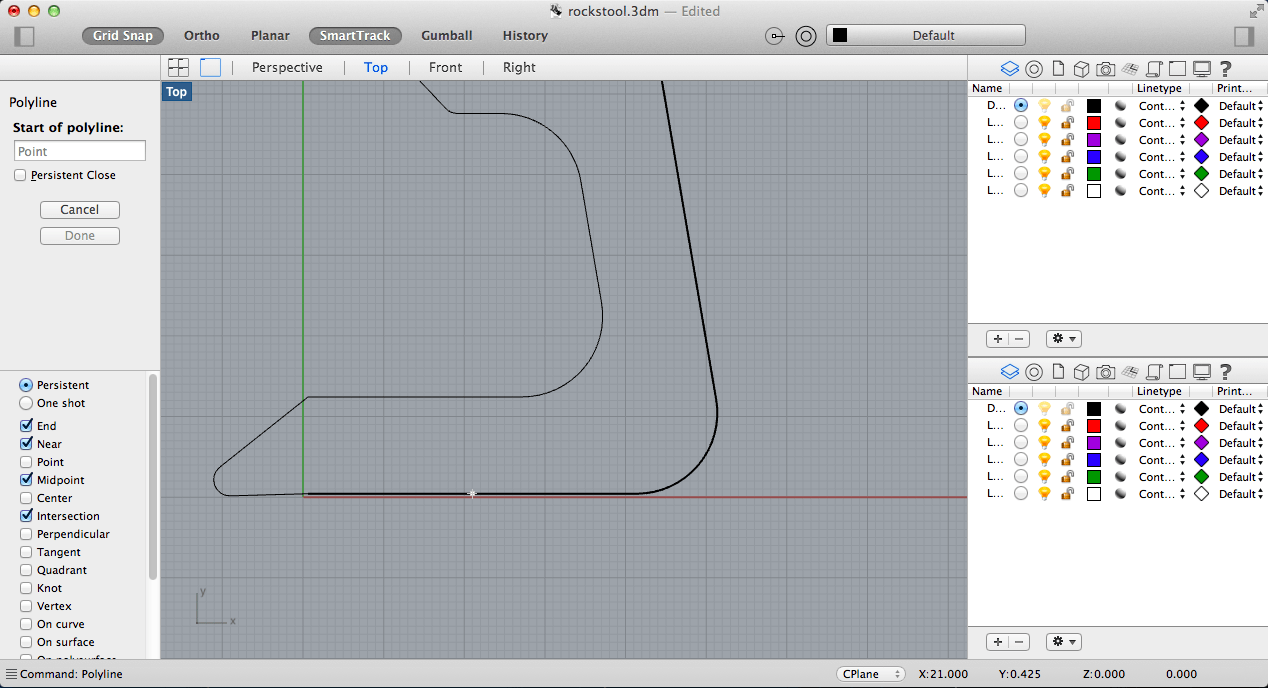Cancel the Polyline command
1268x688 pixels.
point(80,210)
